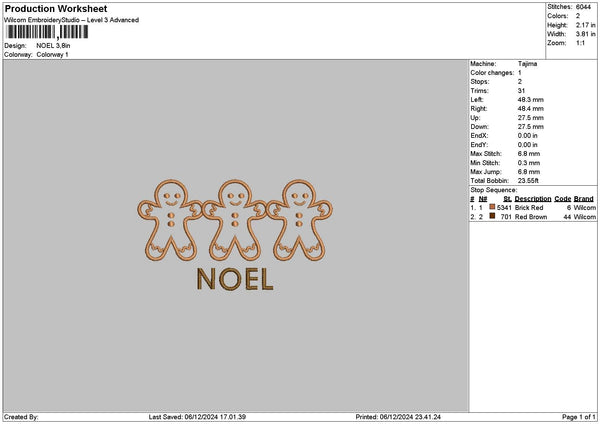Click the Right value 48.4 mm

(x=530, y=109)
